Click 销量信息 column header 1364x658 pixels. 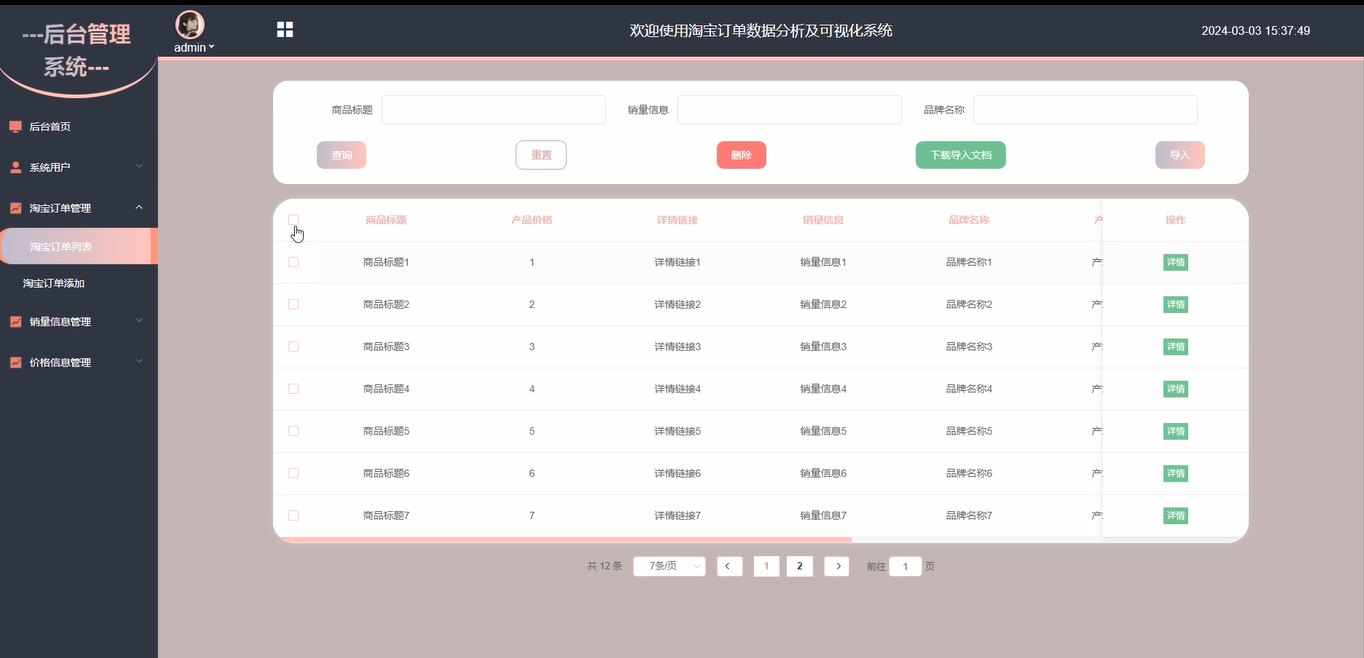pyautogui.click(x=823, y=220)
